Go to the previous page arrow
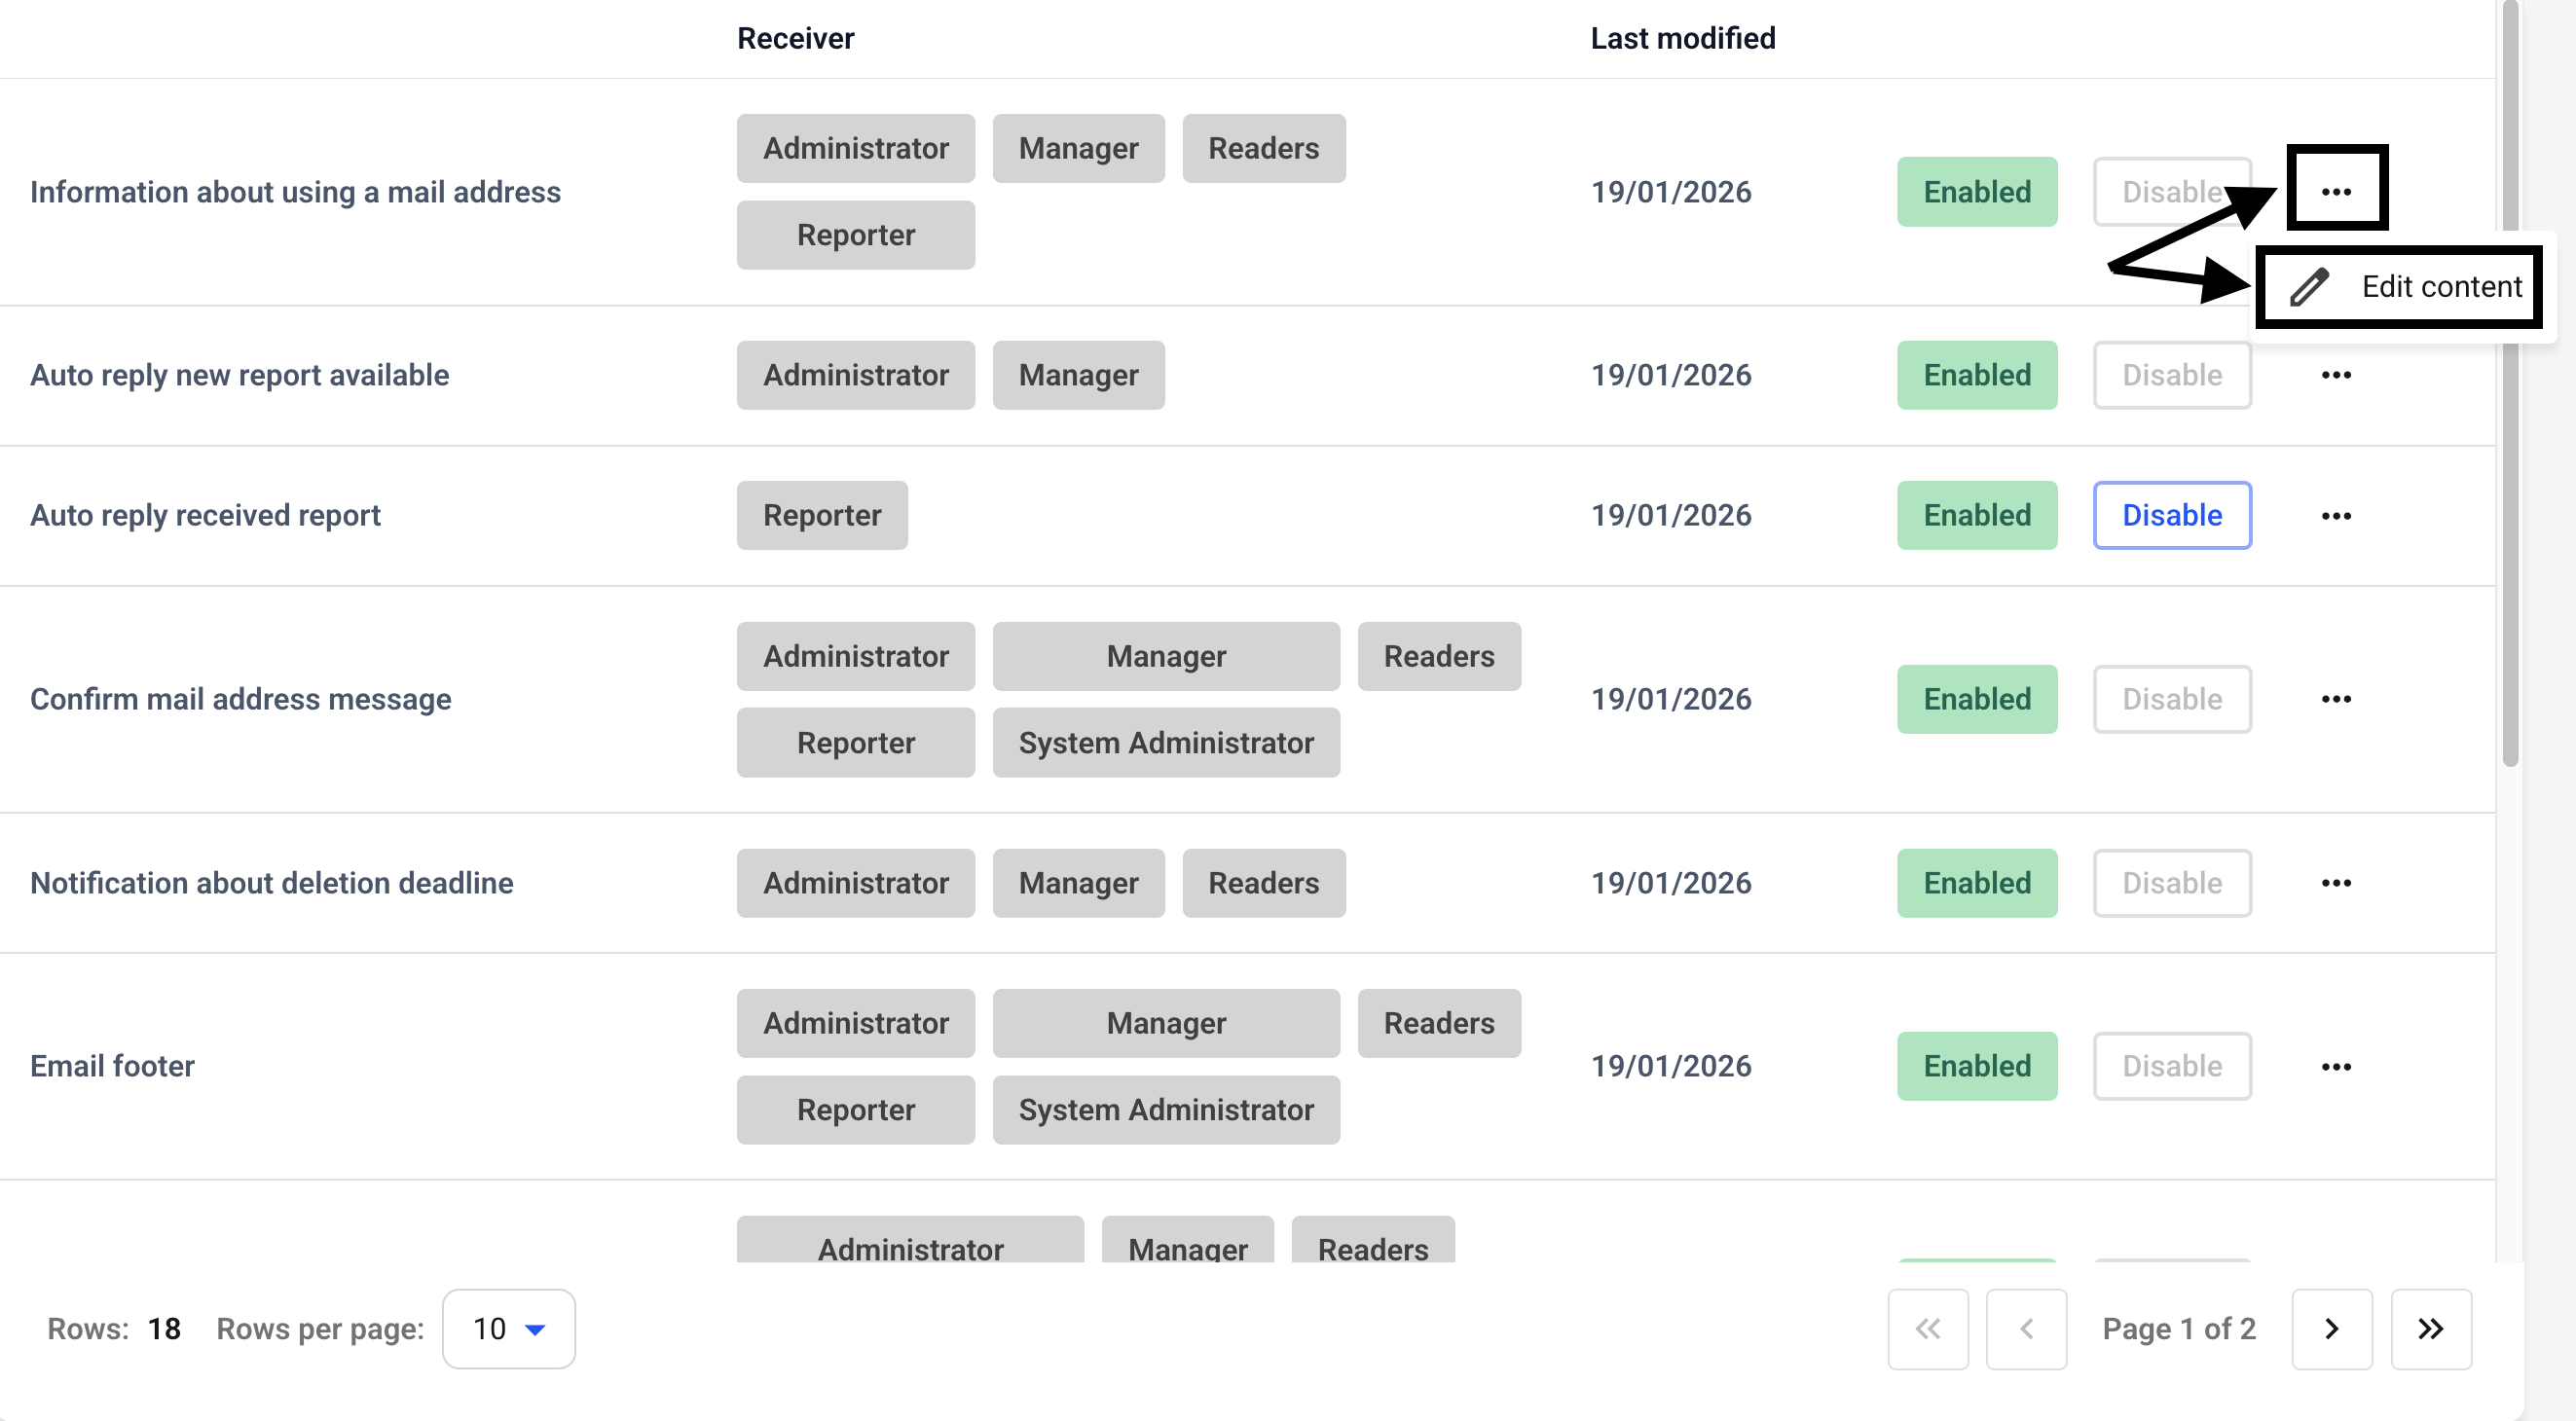The height and width of the screenshot is (1421, 2576). click(2026, 1328)
